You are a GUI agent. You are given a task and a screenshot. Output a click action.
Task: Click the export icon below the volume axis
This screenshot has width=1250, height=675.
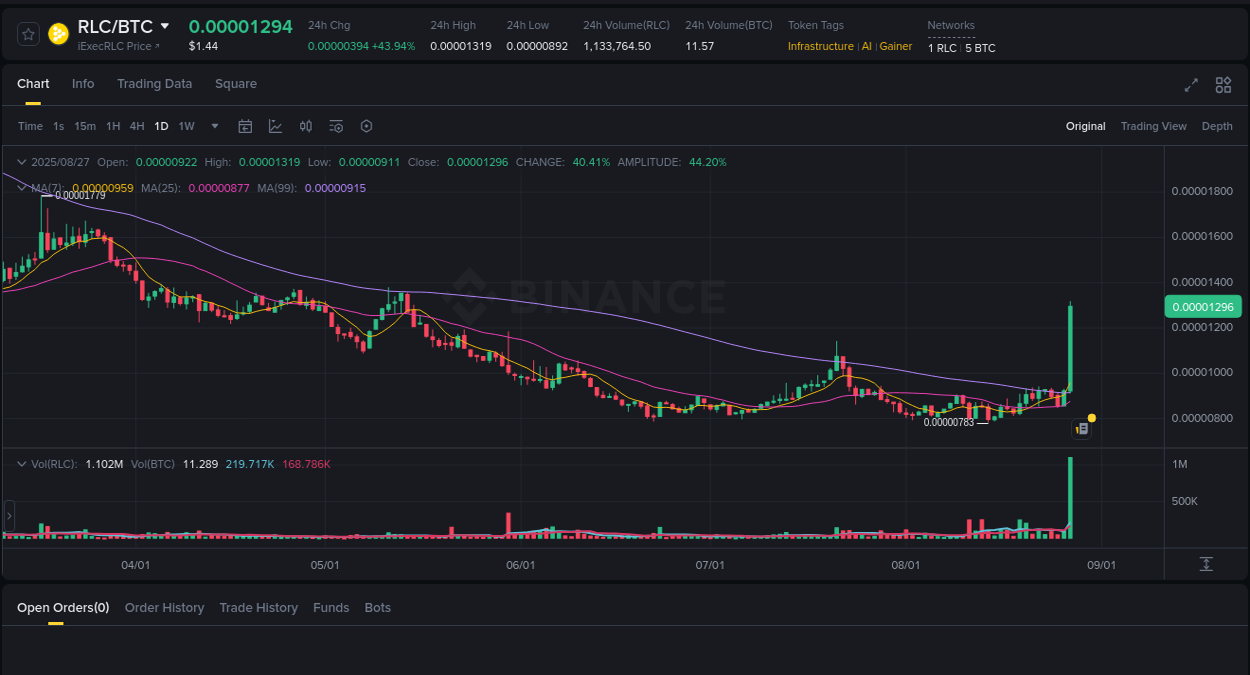pos(1206,563)
